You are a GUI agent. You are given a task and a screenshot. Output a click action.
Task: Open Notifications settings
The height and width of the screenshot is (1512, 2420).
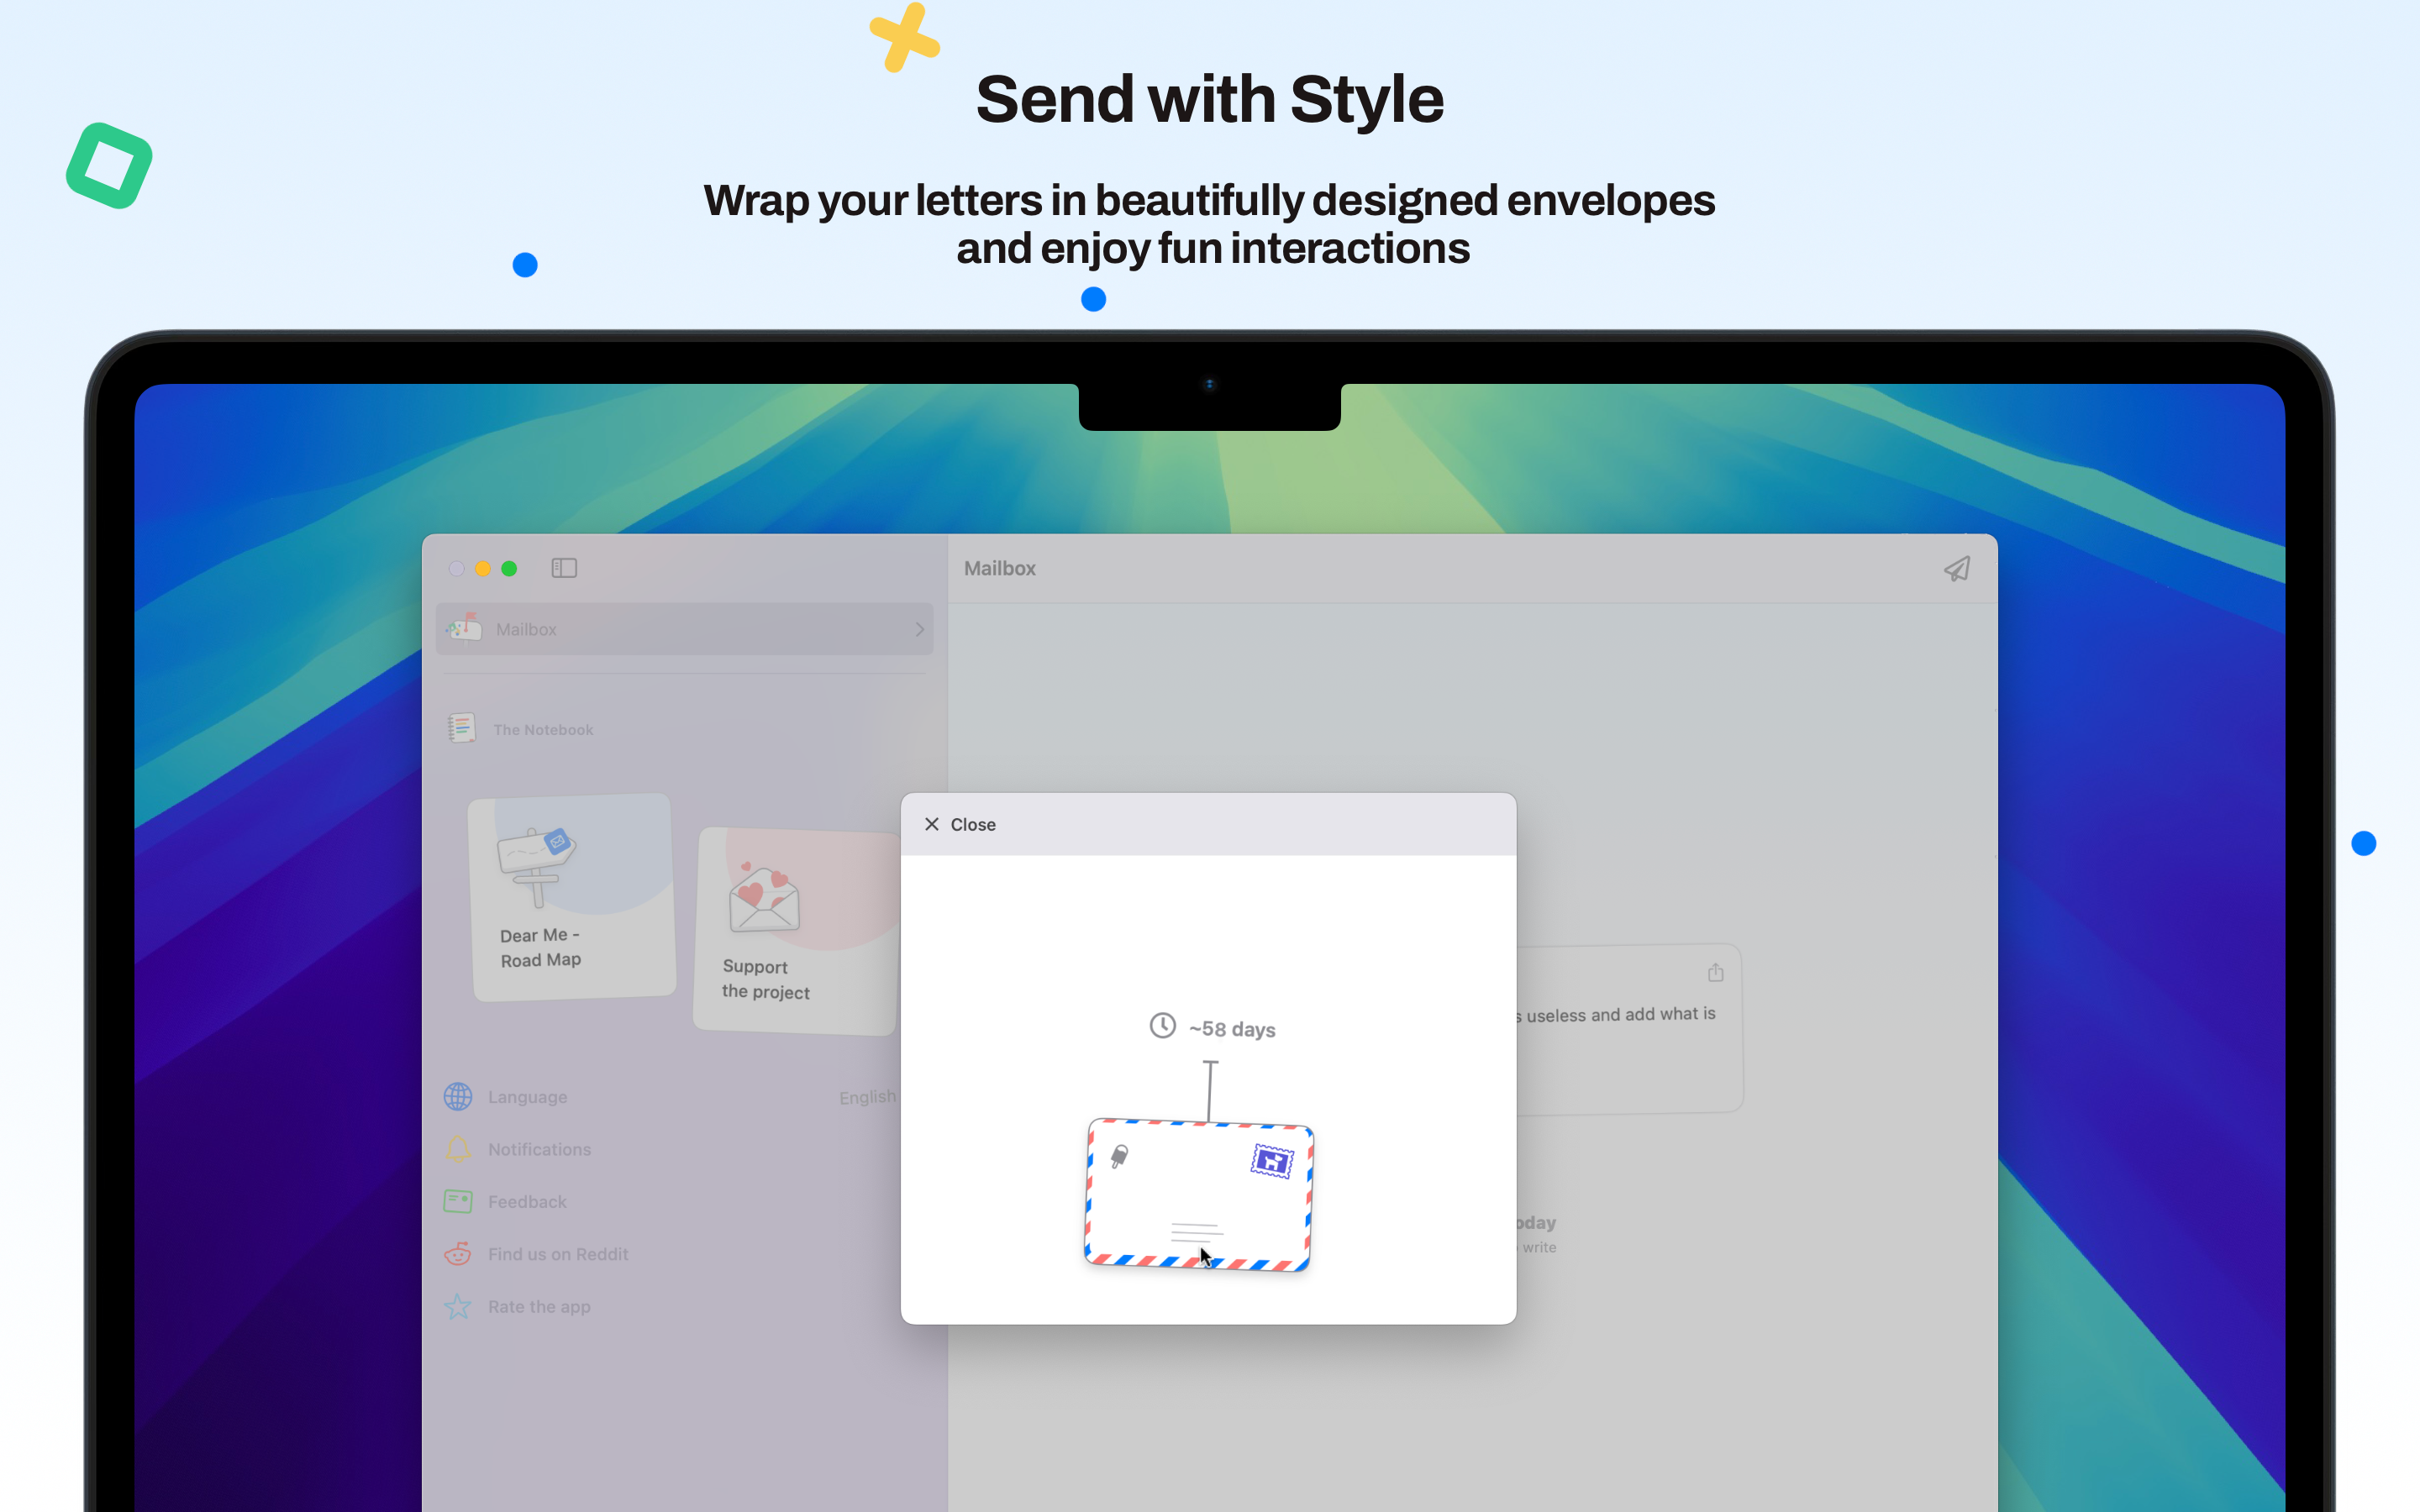click(539, 1150)
